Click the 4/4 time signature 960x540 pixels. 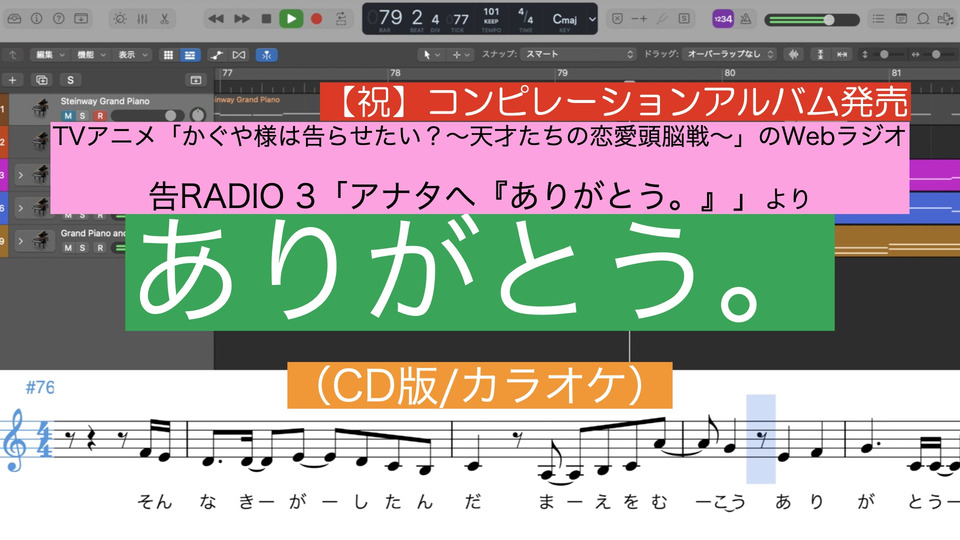(x=525, y=15)
